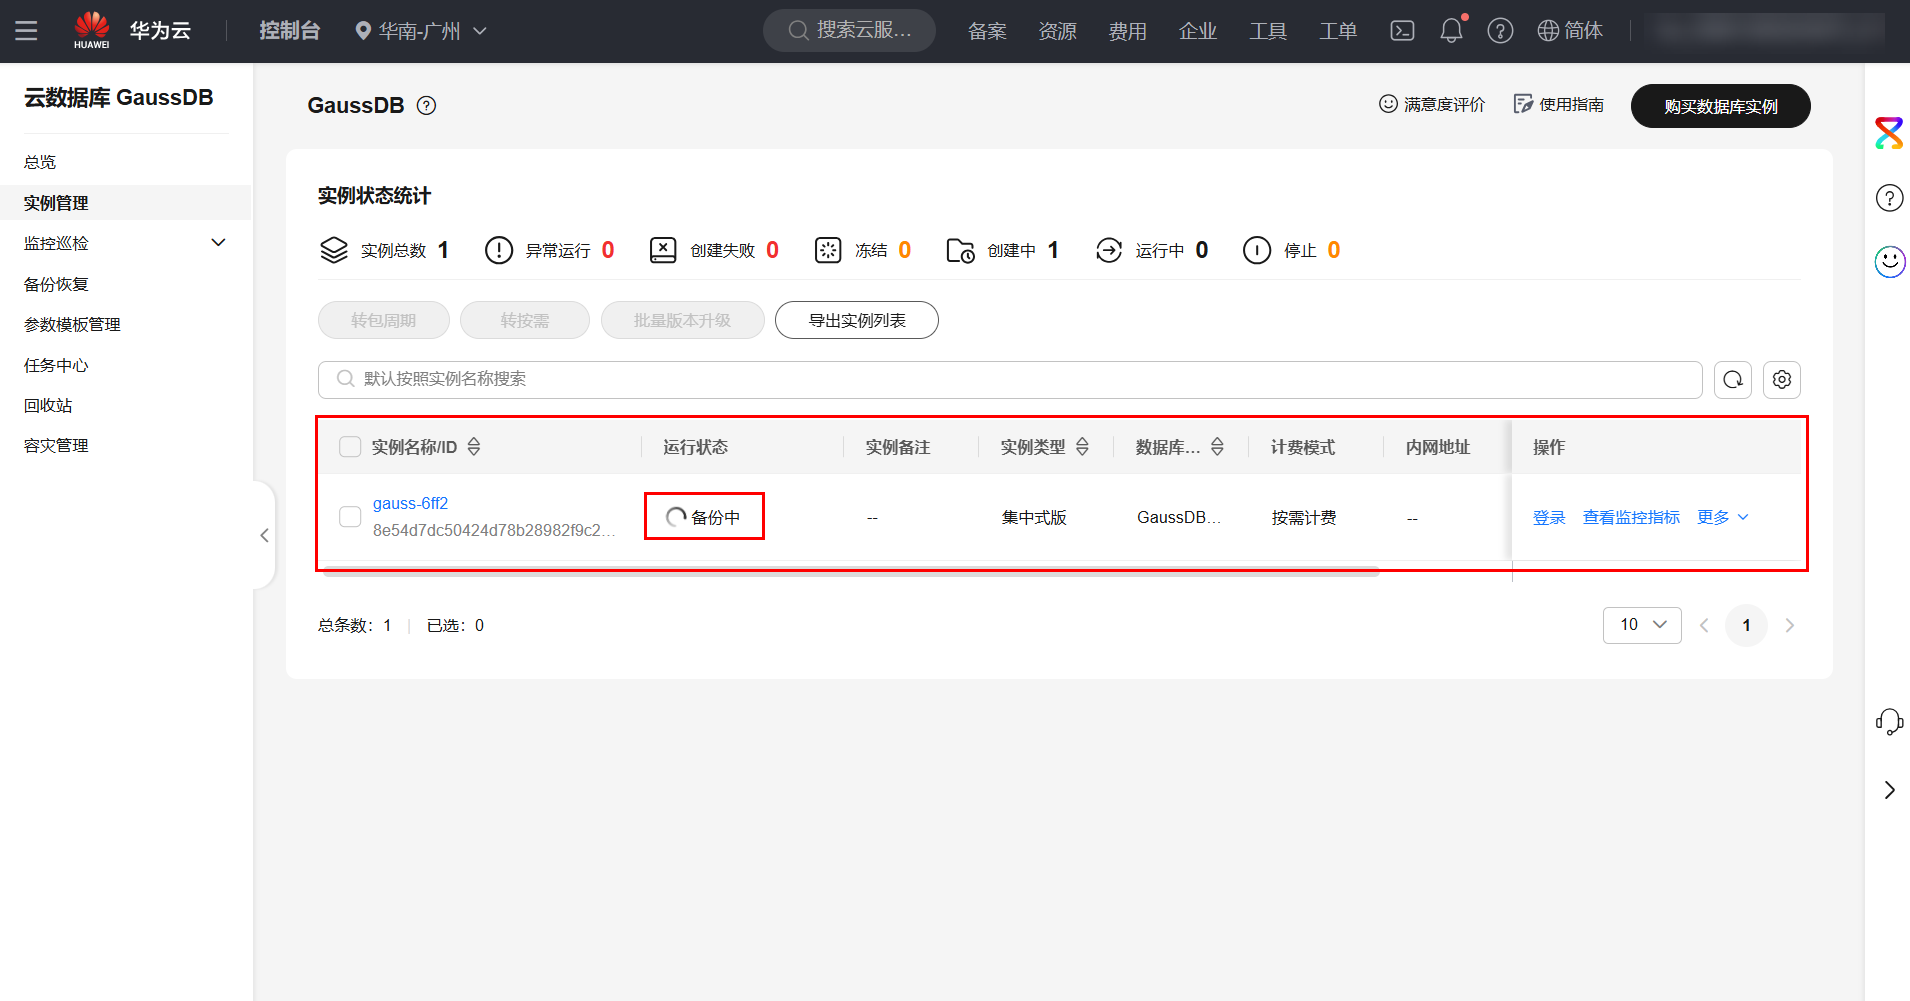Open table column settings gear
This screenshot has height=1001, width=1910.
pos(1782,380)
